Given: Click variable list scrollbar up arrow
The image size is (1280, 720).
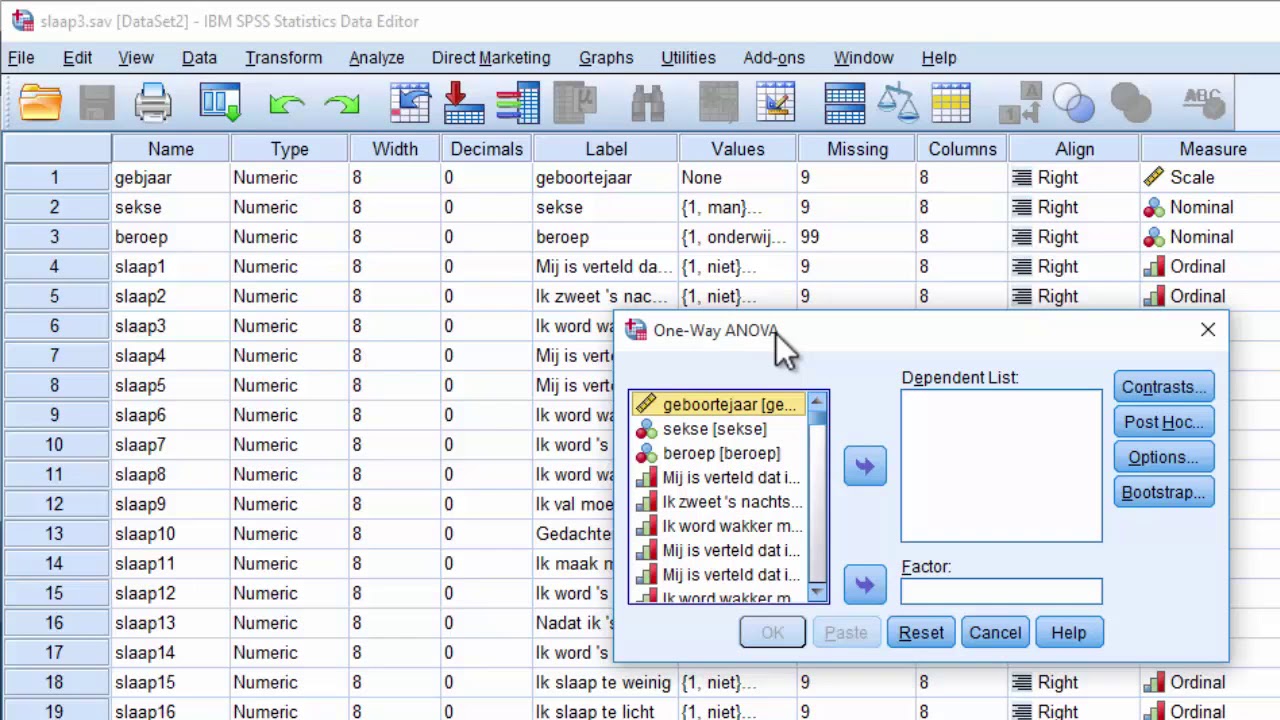Looking at the screenshot, I should 818,402.
